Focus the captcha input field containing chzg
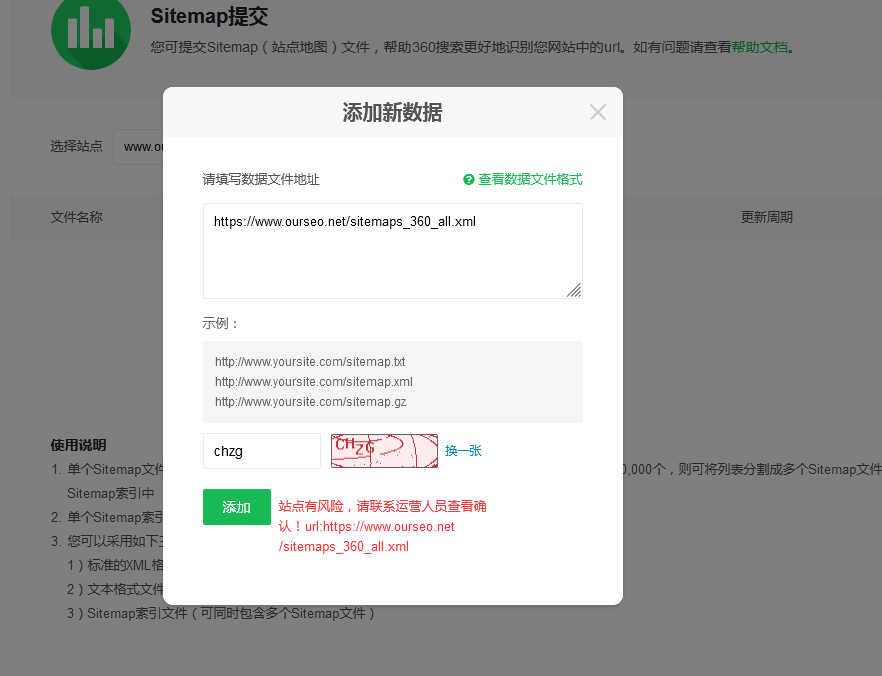 tap(262, 451)
